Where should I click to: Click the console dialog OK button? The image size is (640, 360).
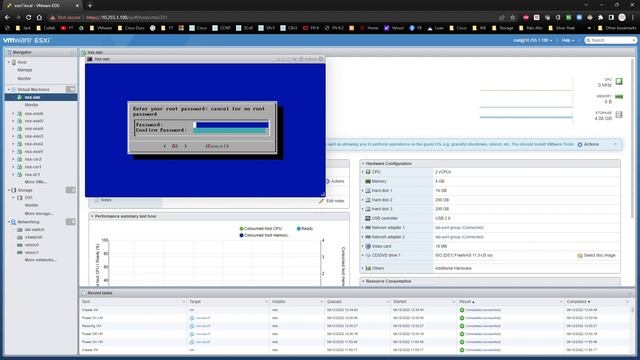pyautogui.click(x=175, y=146)
